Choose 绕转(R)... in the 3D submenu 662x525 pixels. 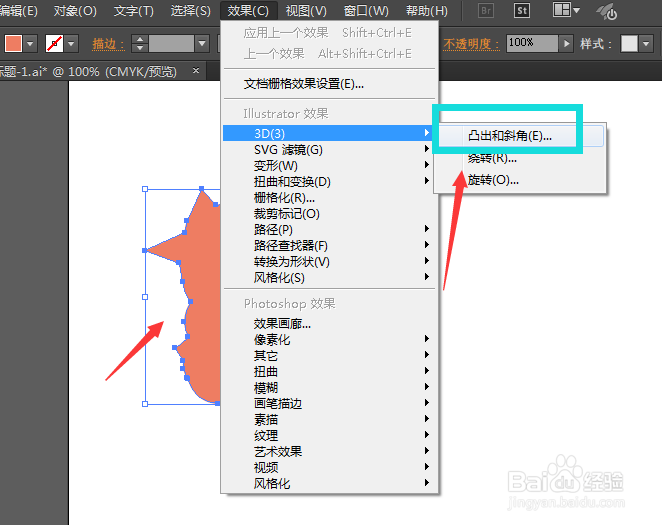pyautogui.click(x=520, y=158)
